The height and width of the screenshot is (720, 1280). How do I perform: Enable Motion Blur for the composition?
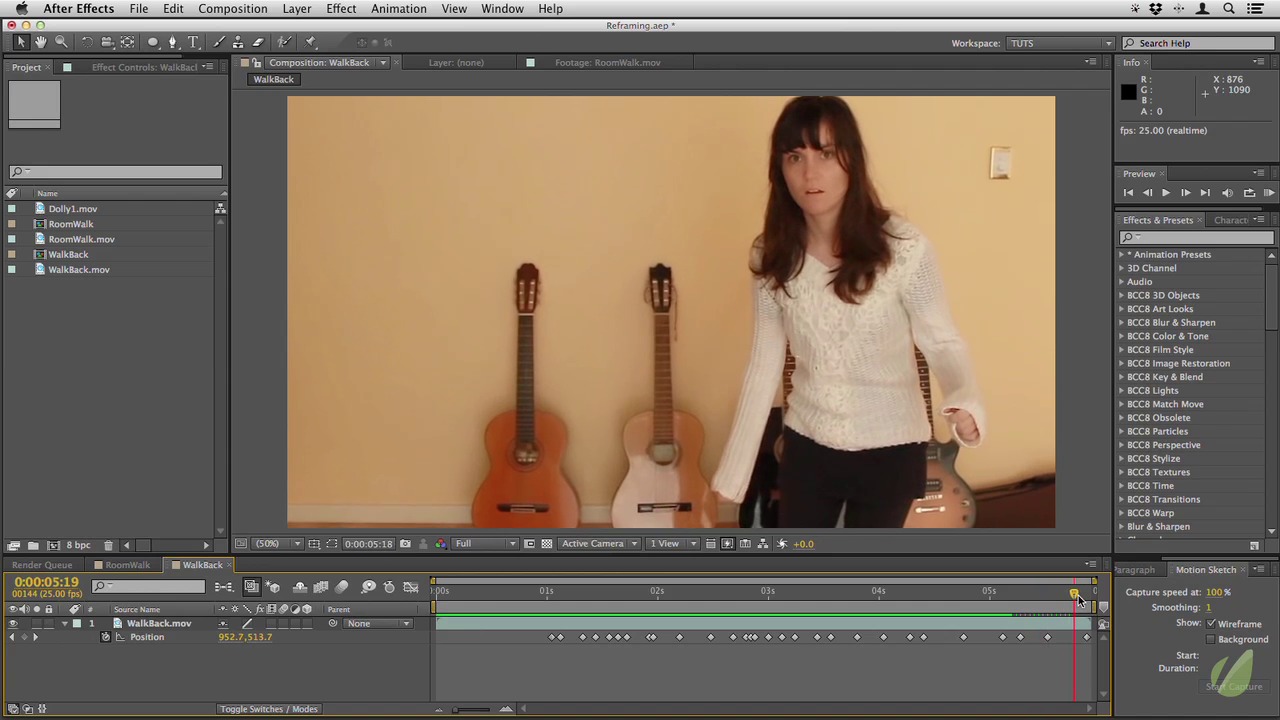[342, 587]
